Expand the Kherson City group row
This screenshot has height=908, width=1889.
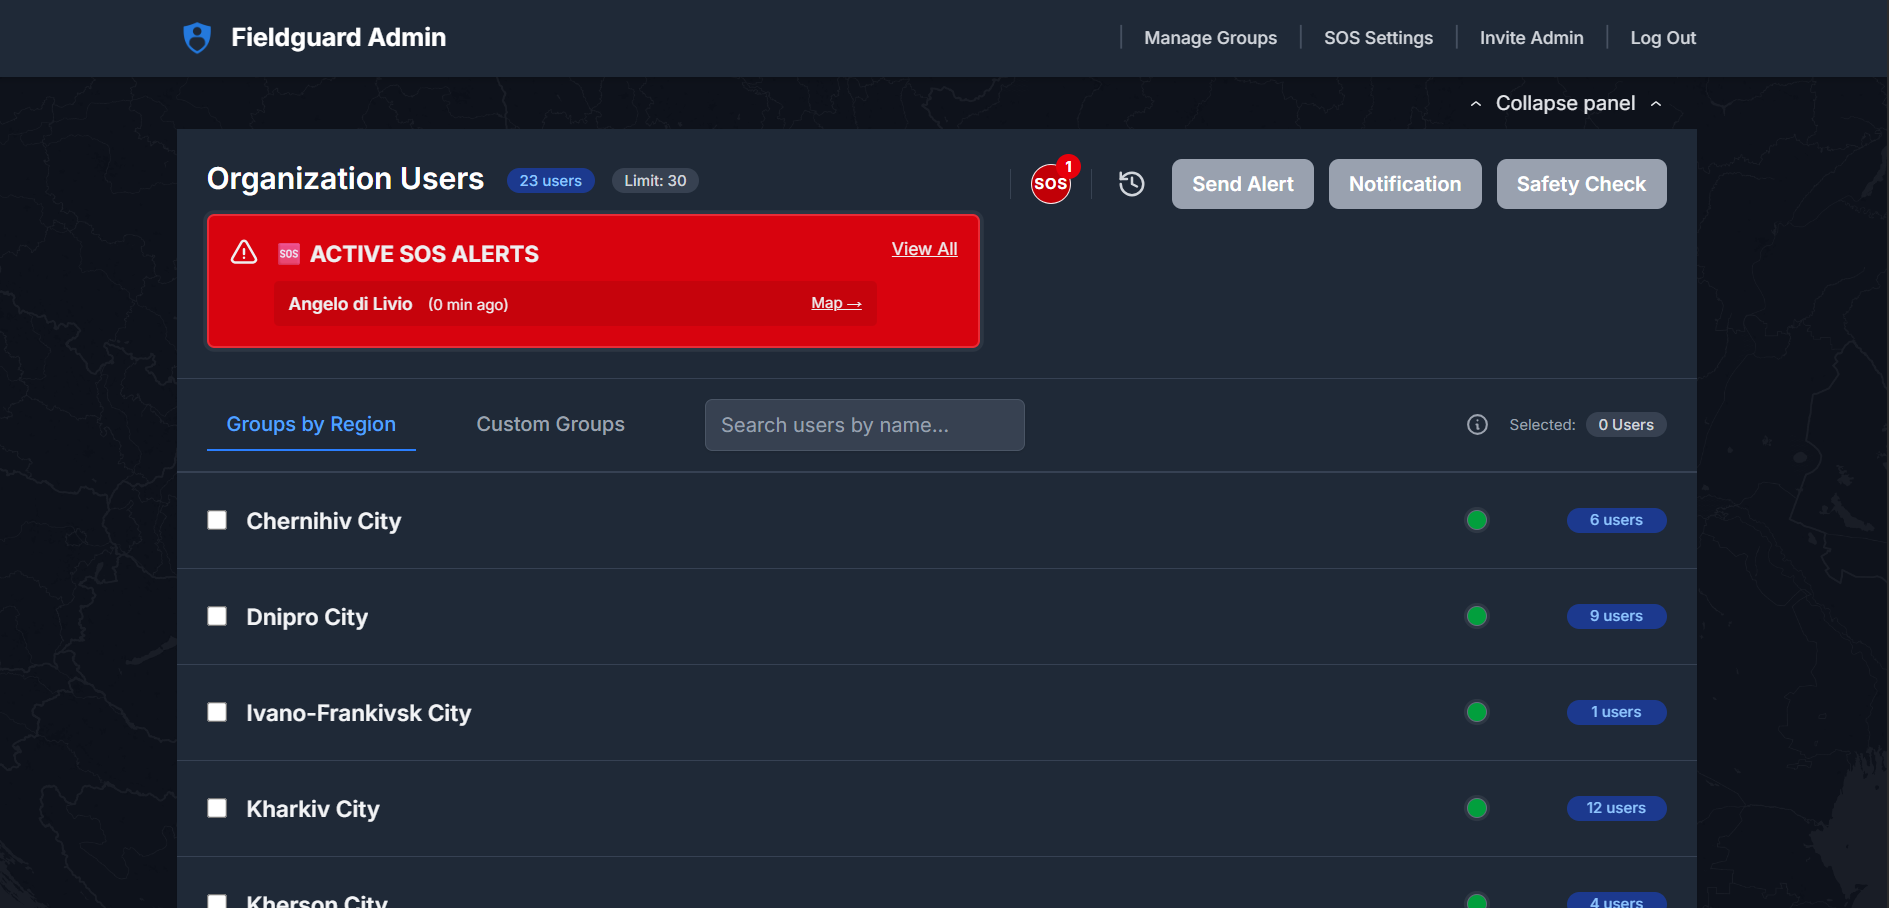(317, 898)
